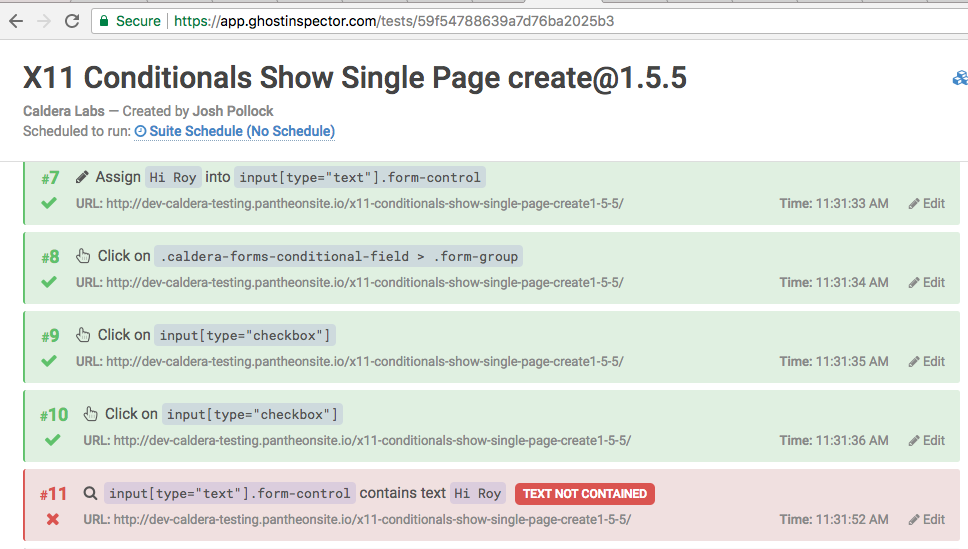This screenshot has height=549, width=968.
Task: Click the step number #9
Action: 51,336
